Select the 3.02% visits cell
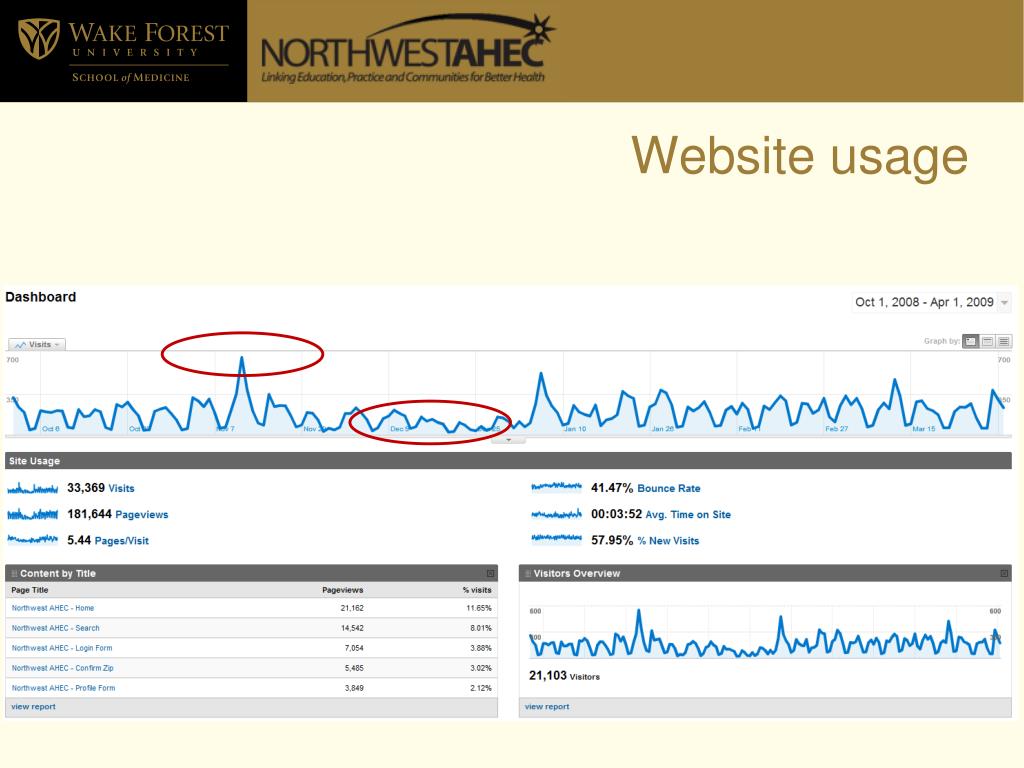Image resolution: width=1024 pixels, height=768 pixels. [481, 668]
